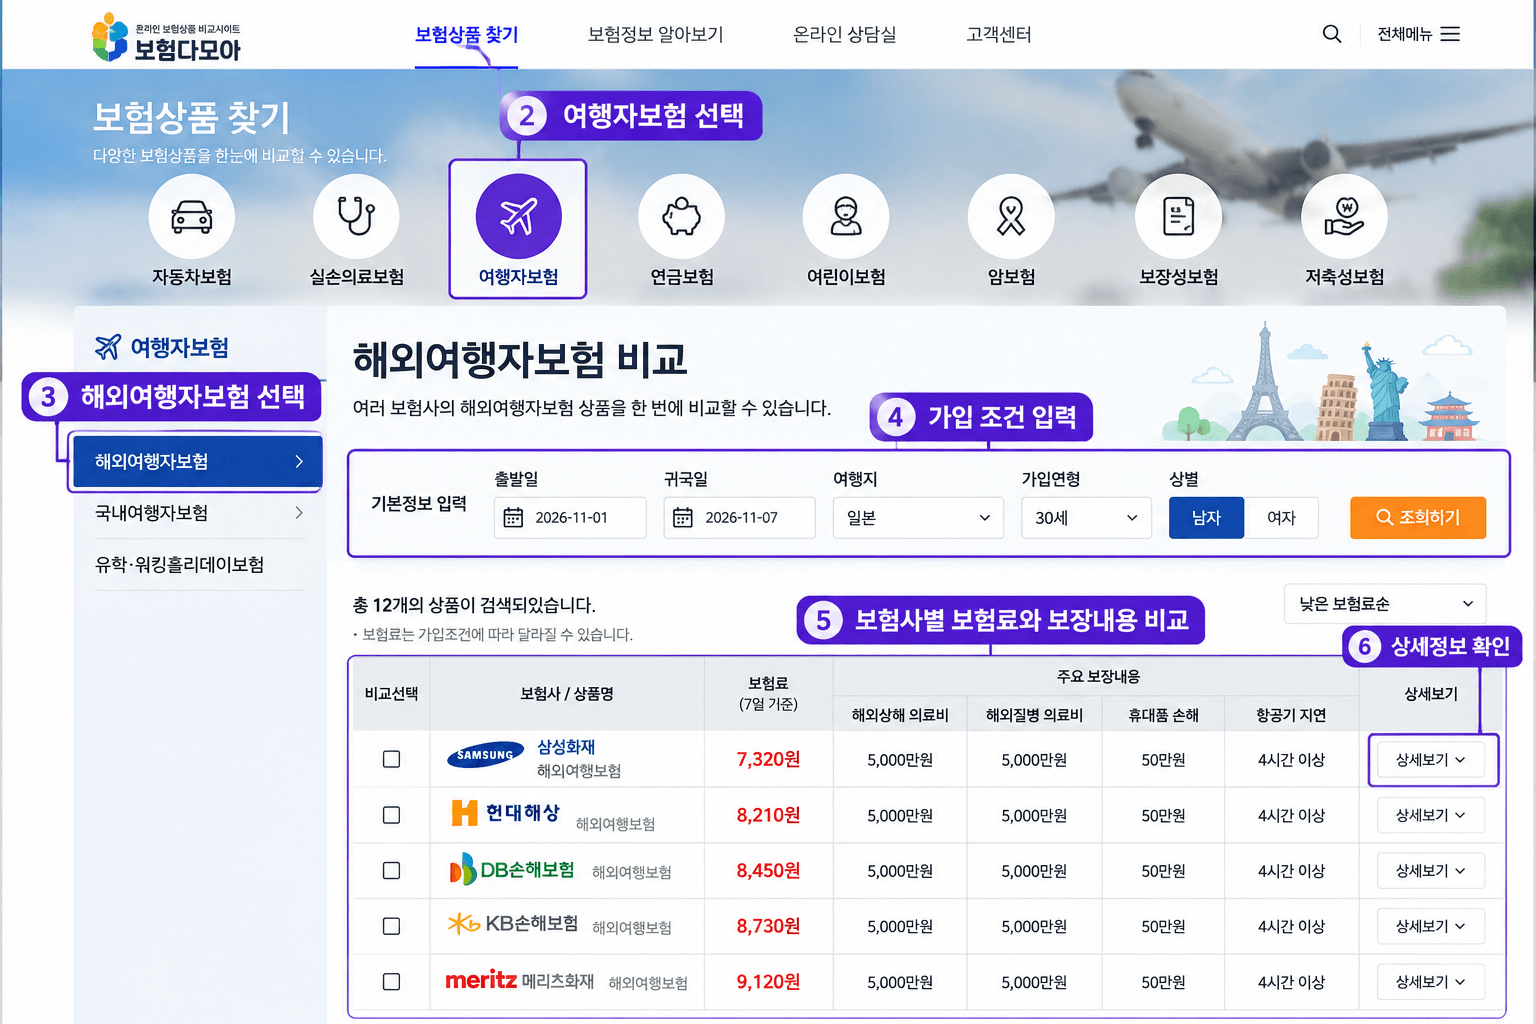Select the 실손의료보험 stethoscope icon
The width and height of the screenshot is (1536, 1024).
(x=356, y=217)
